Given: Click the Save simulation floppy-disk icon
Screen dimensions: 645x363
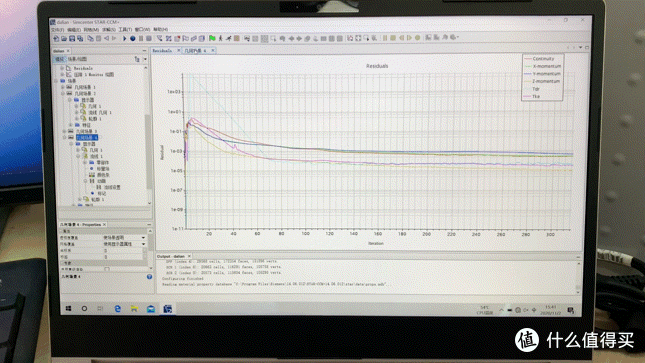Looking at the screenshot, I should coord(72,39).
